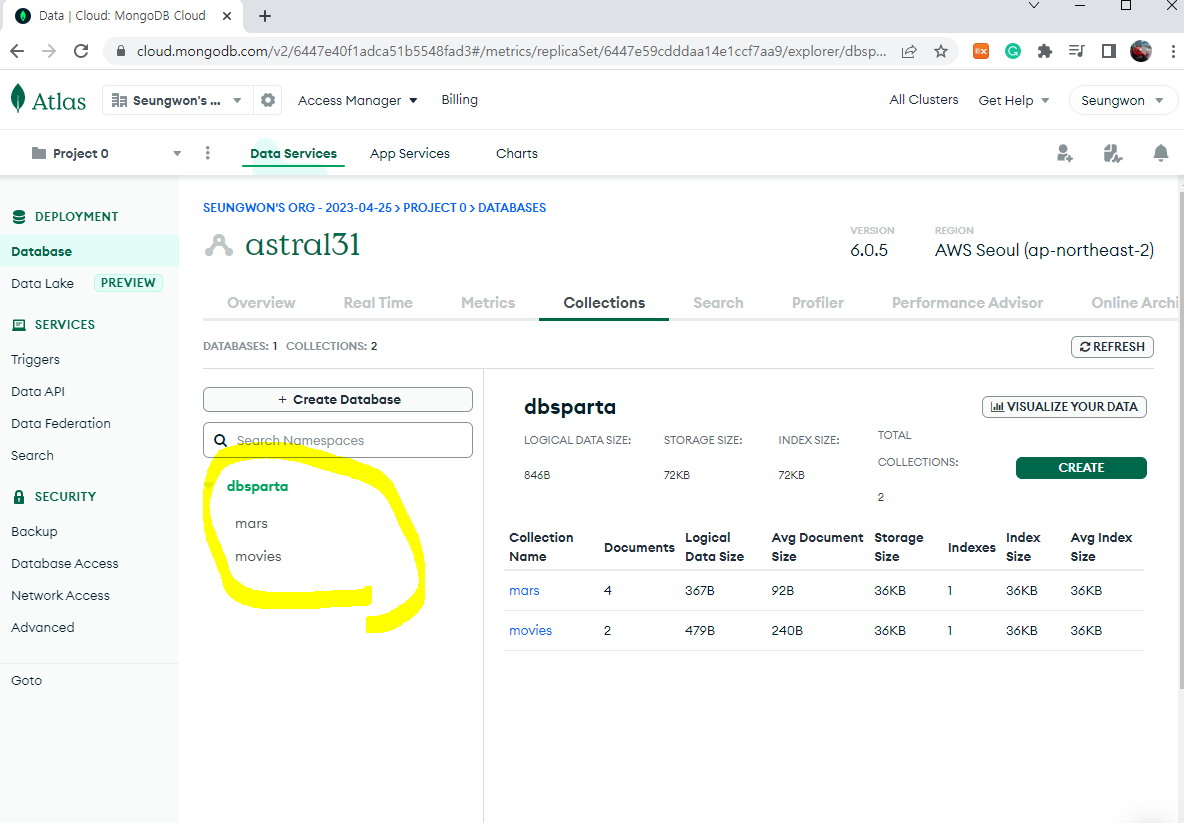
Task: Open the project activity feed icon
Action: pos(1112,153)
